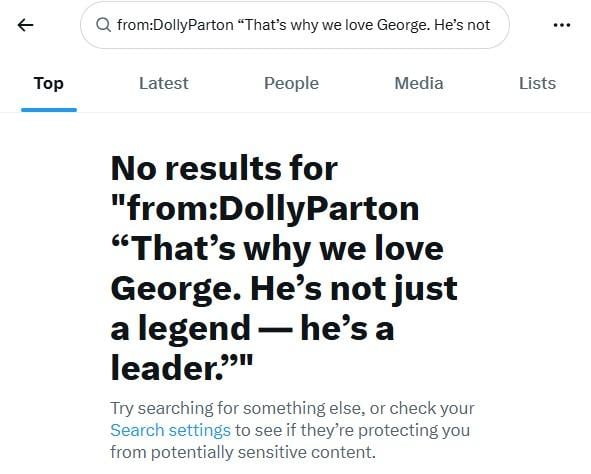Viewport: 591px width, 474px height.
Task: Open the Search settings link
Action: point(170,430)
